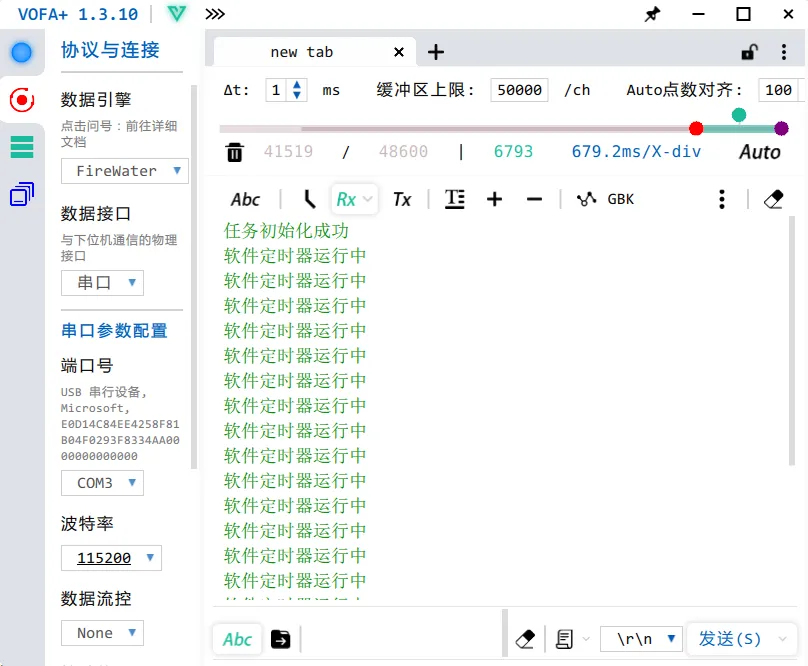Click the pin icon in the title bar
Viewport: 808px width, 666px height.
point(653,15)
